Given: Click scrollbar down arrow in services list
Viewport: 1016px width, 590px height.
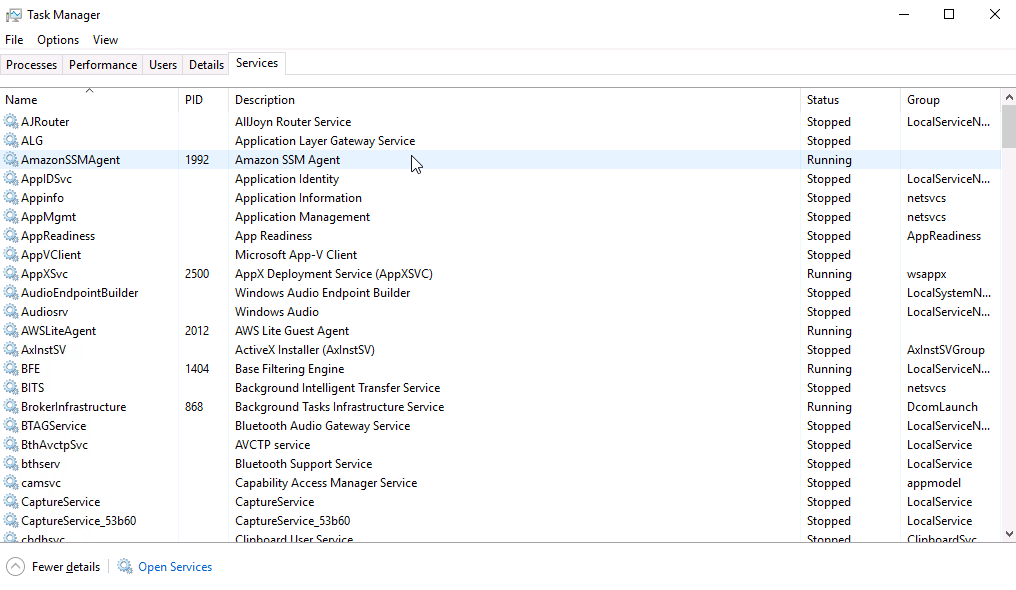Looking at the screenshot, I should point(1009,534).
